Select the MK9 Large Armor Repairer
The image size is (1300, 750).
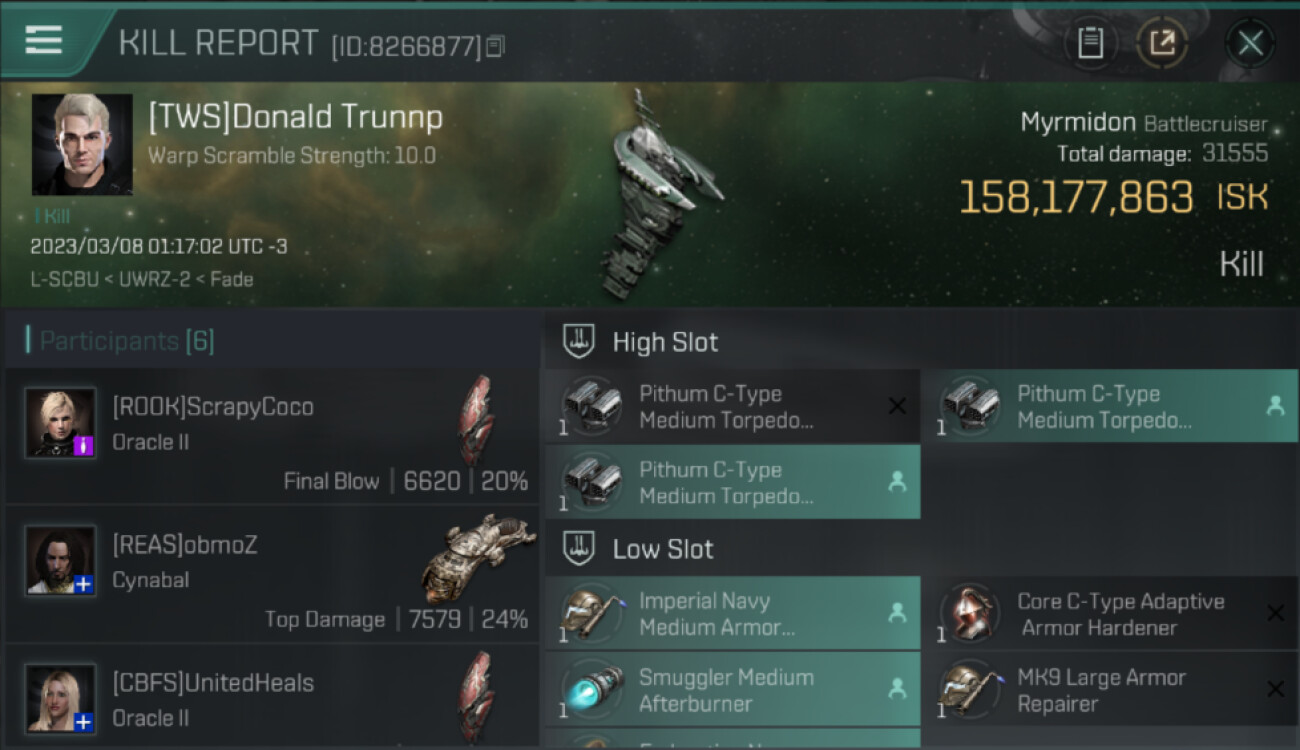click(1111, 689)
